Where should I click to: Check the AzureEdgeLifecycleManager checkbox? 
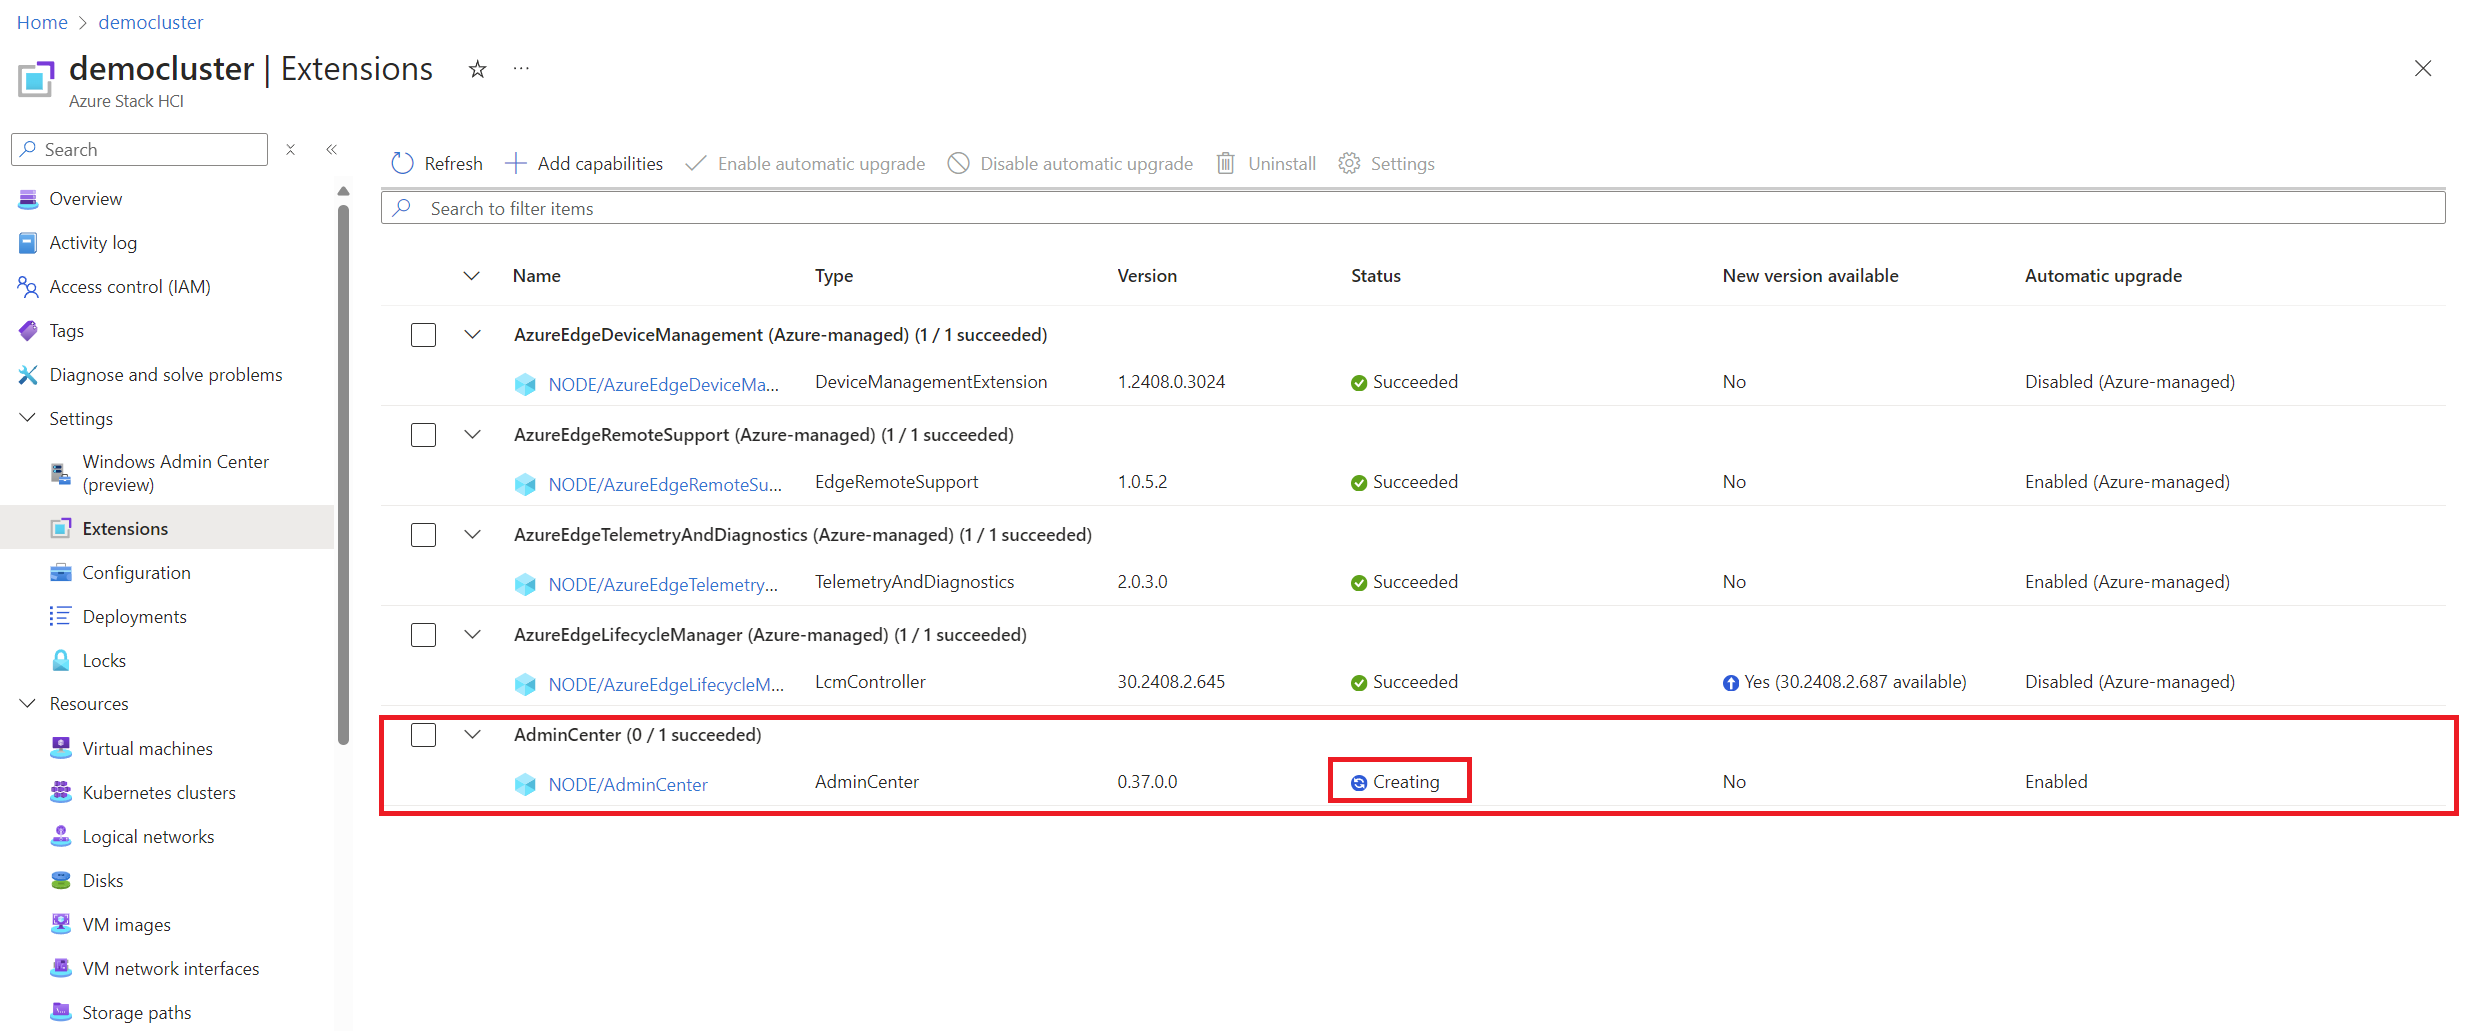click(x=424, y=635)
